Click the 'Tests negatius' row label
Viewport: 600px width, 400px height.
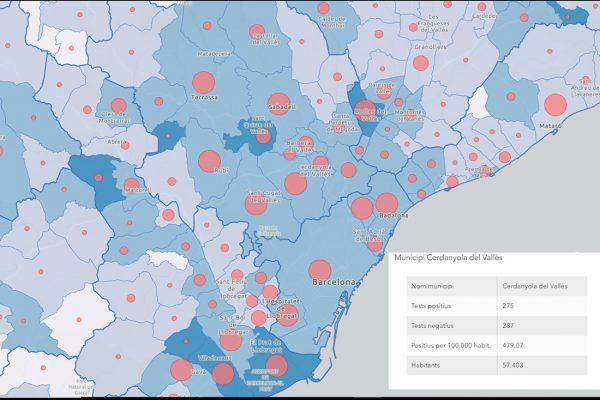point(432,326)
